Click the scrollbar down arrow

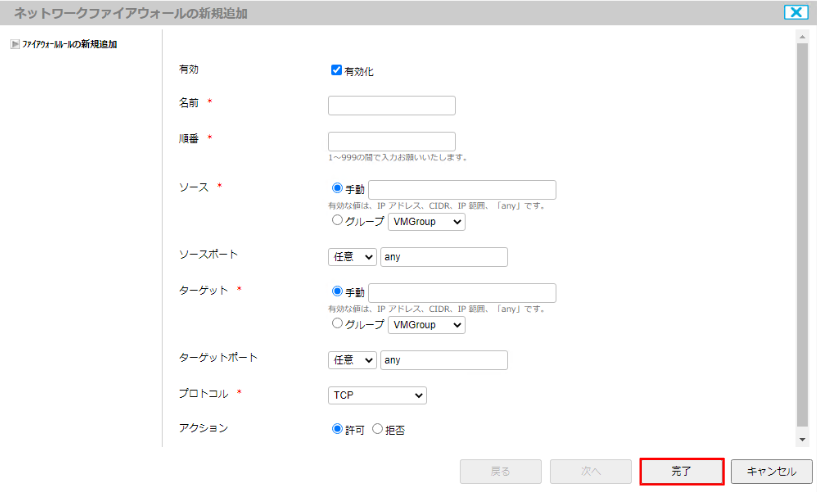pyautogui.click(x=802, y=439)
